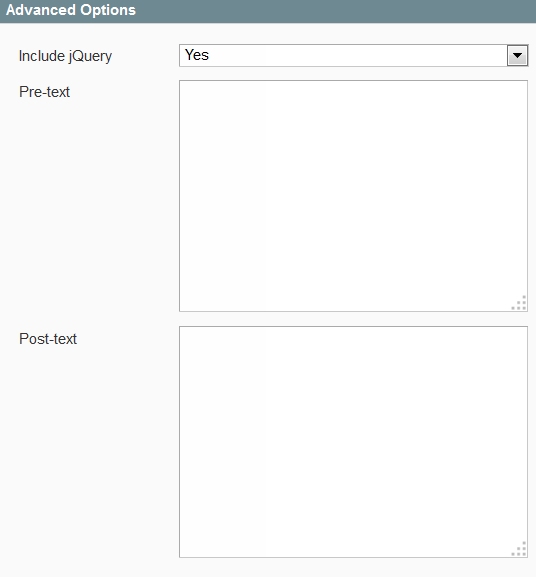
Task: Click the Advanced Options section header
Action: (268, 11)
